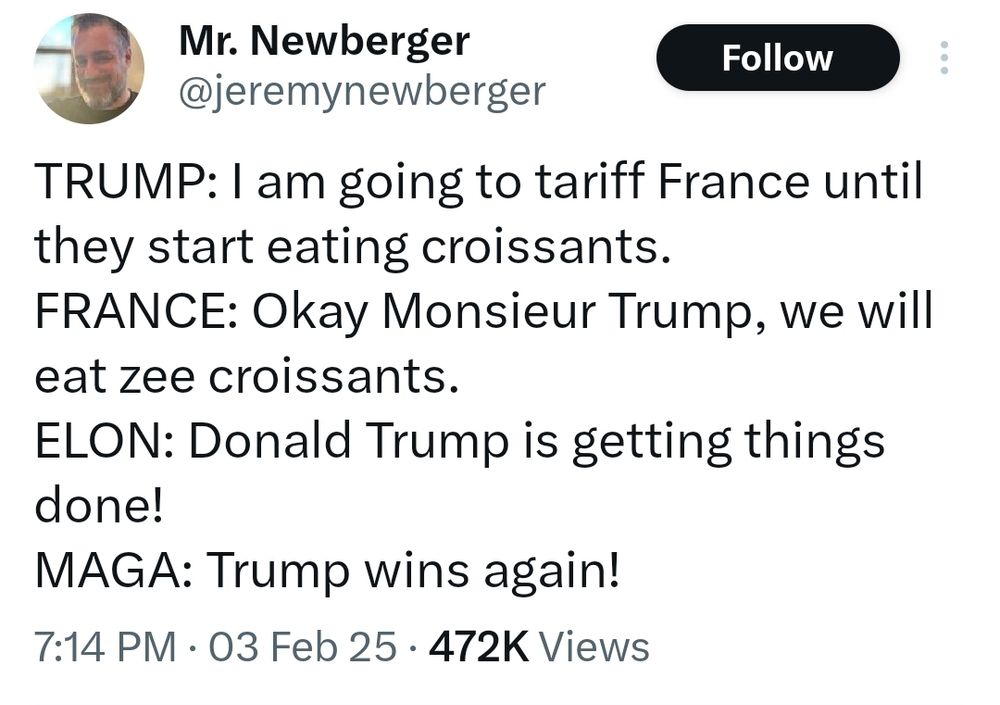Viewport: 1000px width, 705px height.
Task: Open the three-dot more options menu
Action: point(942,58)
